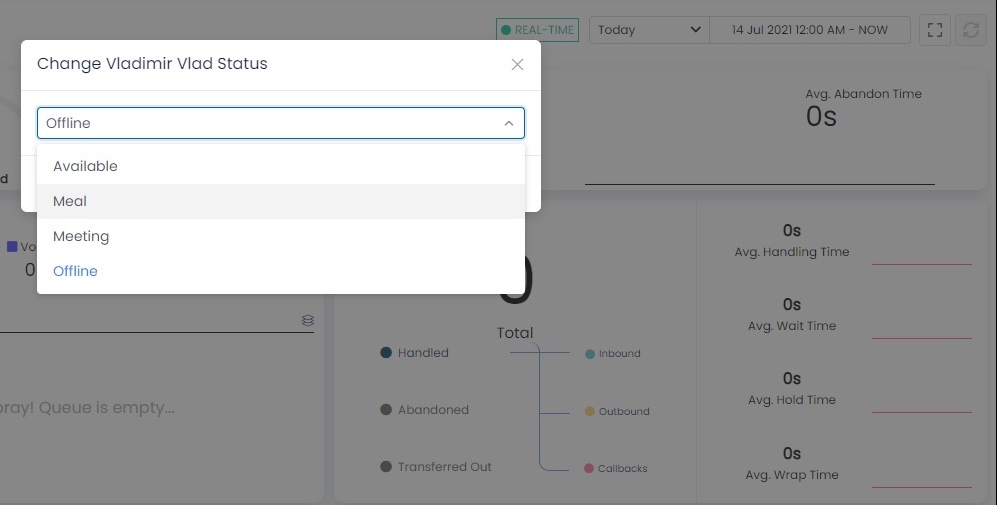
Task: Click the Transferred Out legend label
Action: [x=444, y=466]
